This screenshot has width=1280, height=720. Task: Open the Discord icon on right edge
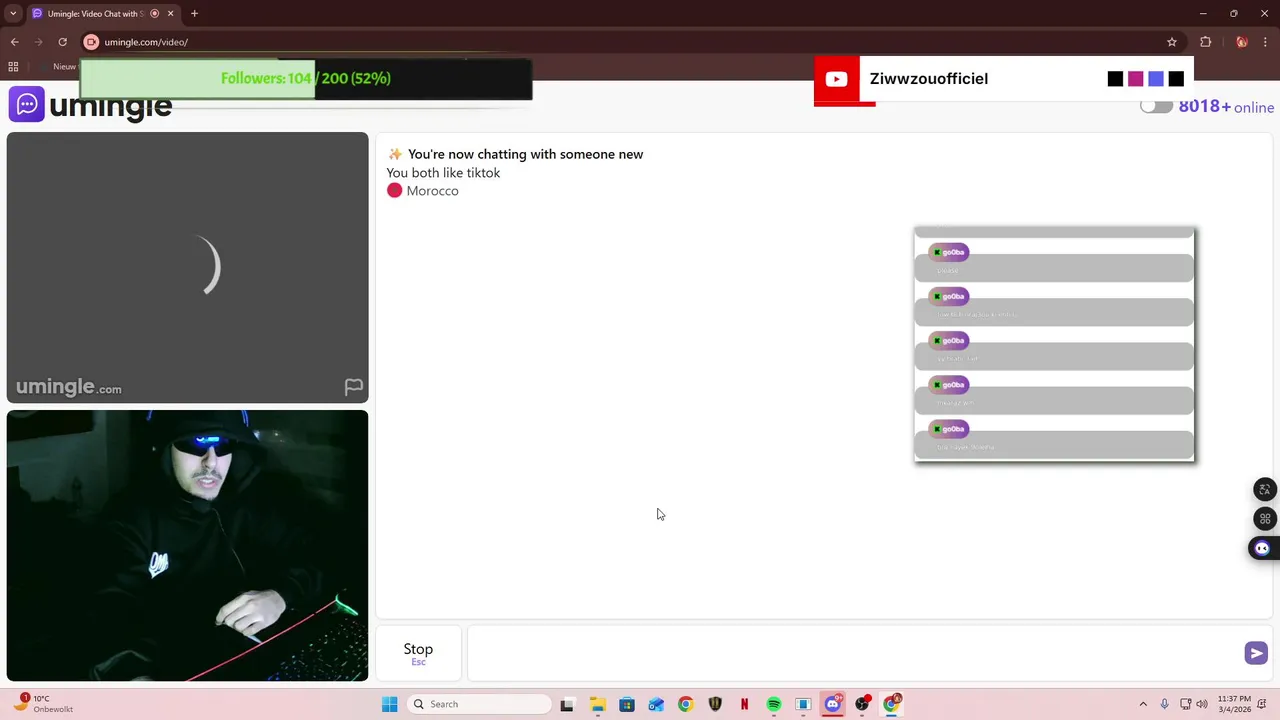pos(1262,548)
